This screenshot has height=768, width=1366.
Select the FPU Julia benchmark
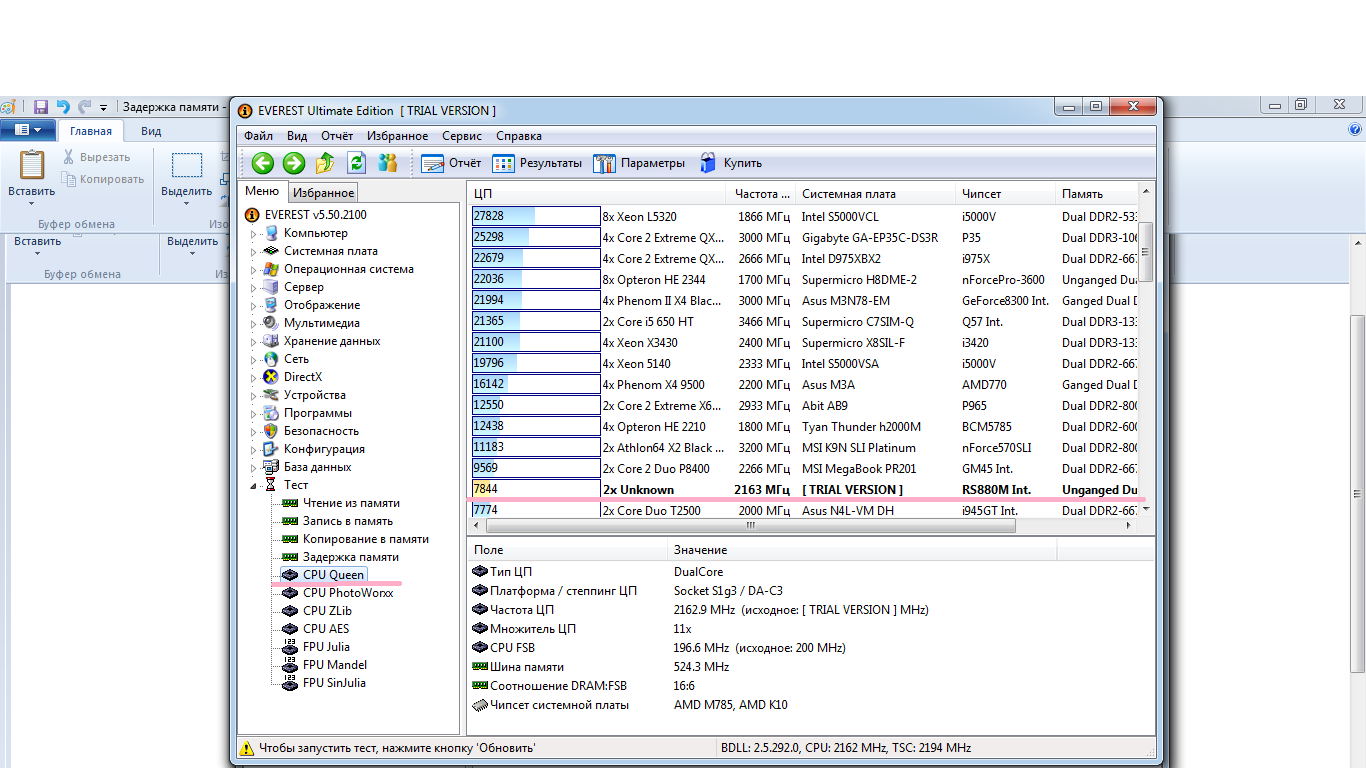tap(326, 647)
